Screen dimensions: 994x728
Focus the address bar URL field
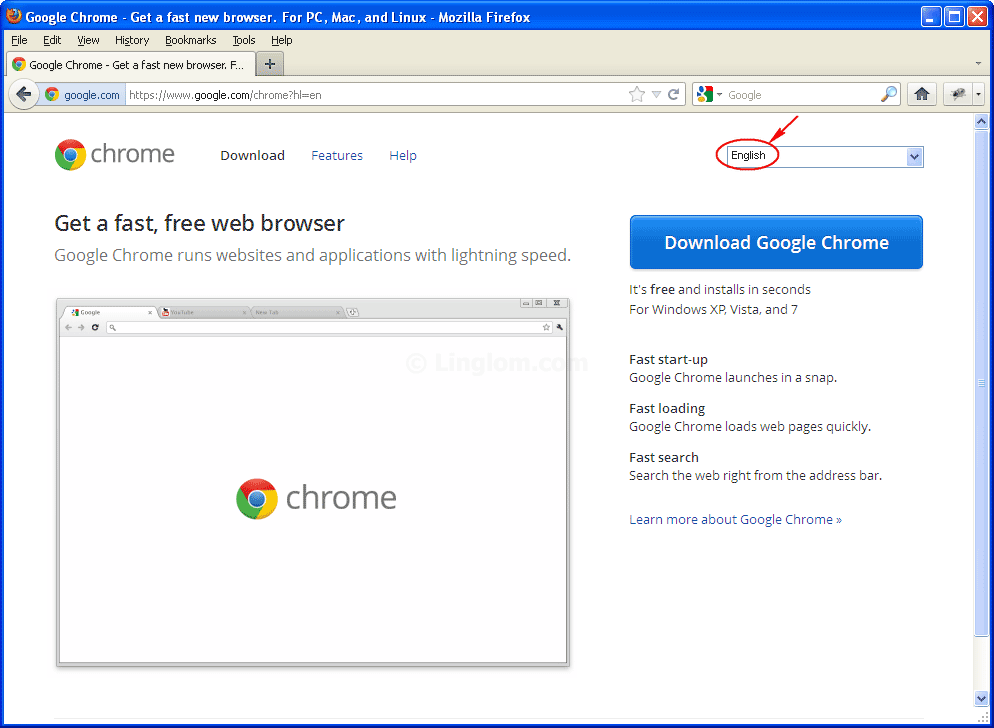point(375,95)
